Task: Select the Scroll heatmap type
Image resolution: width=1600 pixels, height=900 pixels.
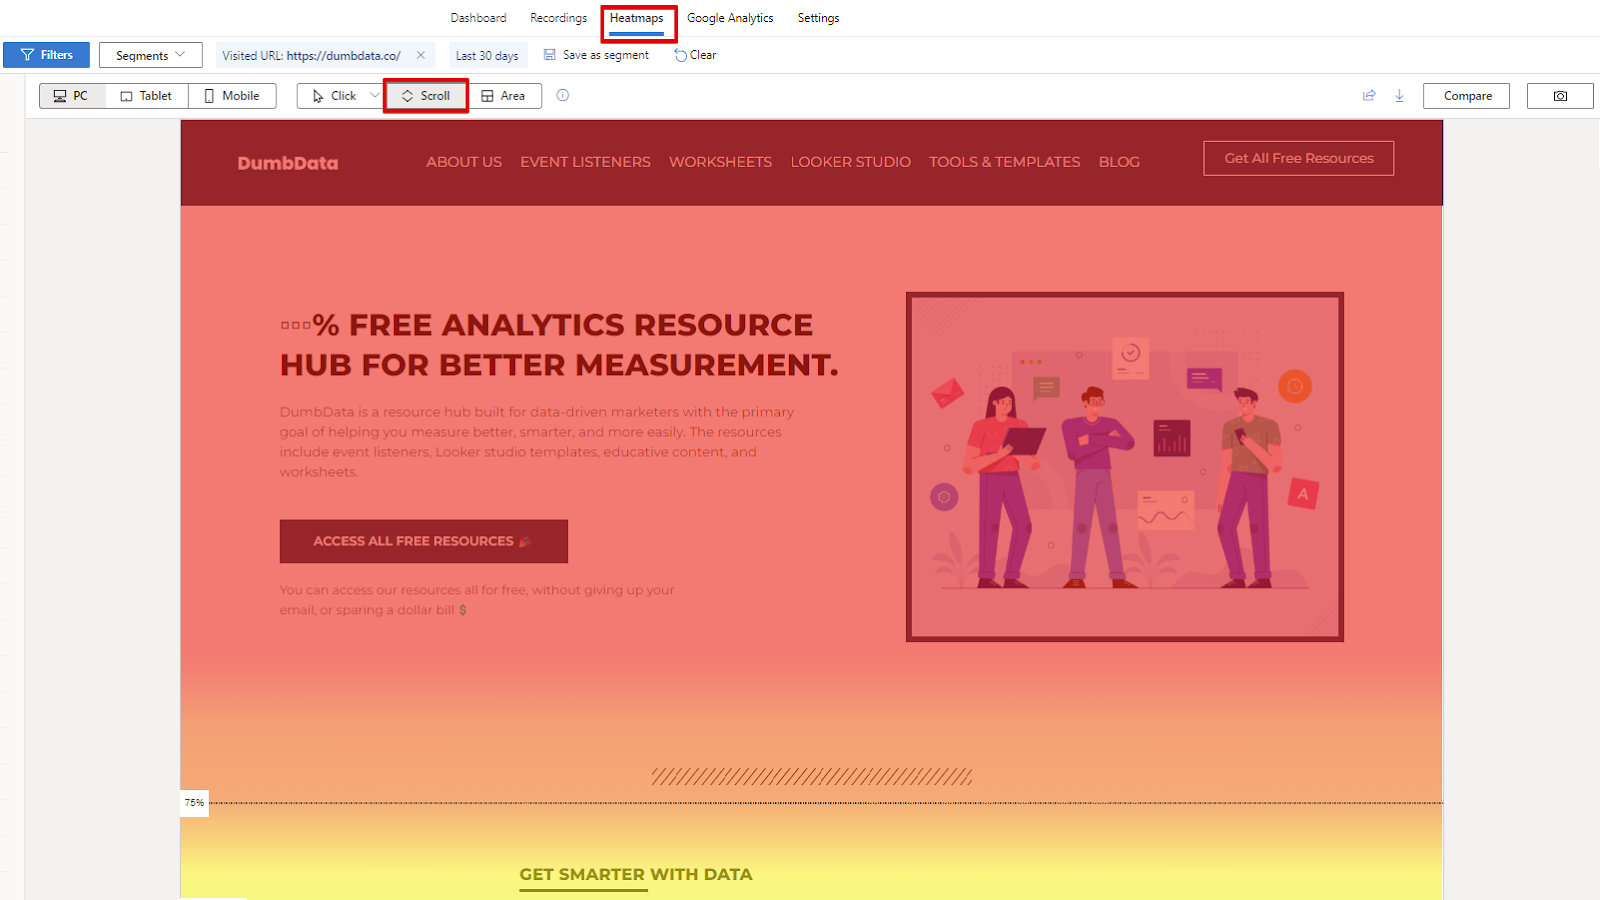Action: (426, 96)
